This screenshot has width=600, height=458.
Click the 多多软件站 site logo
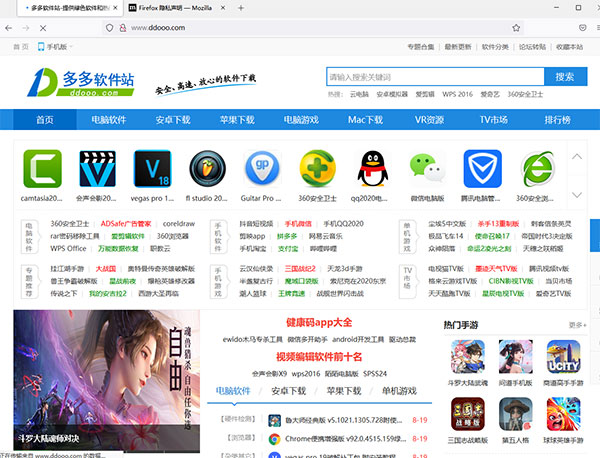click(80, 82)
